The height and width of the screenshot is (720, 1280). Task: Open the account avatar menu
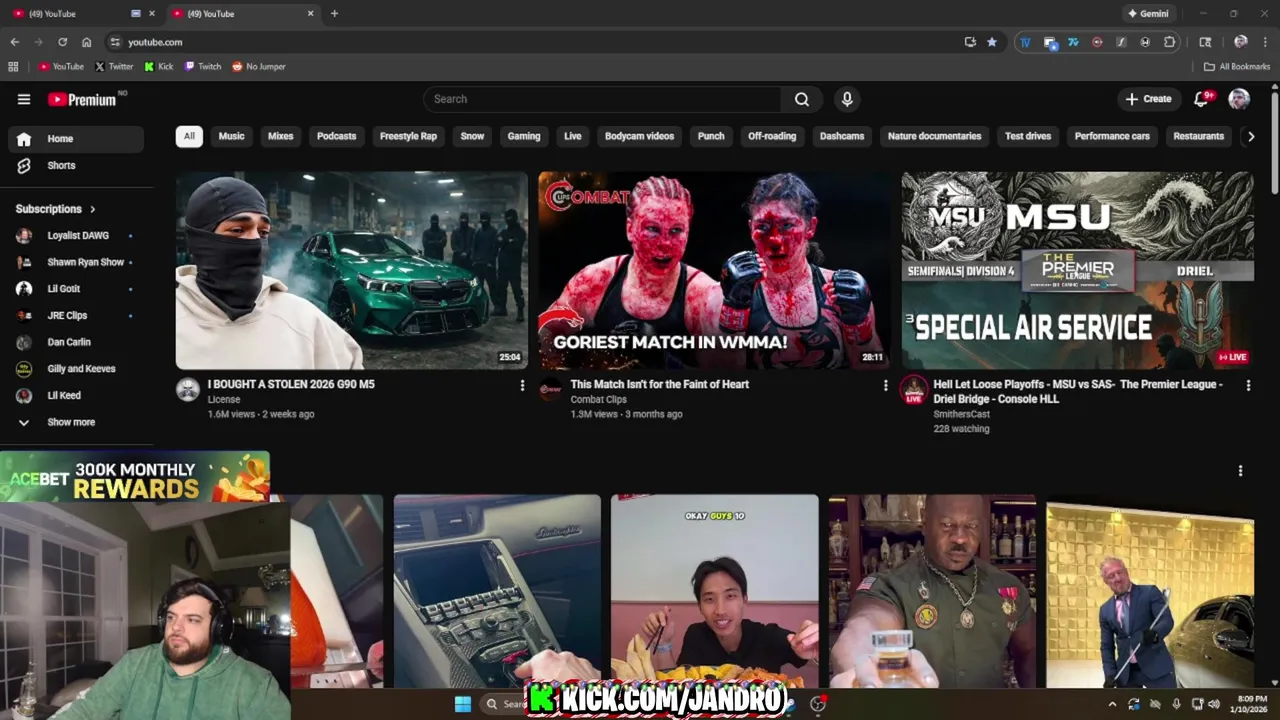(x=1239, y=99)
